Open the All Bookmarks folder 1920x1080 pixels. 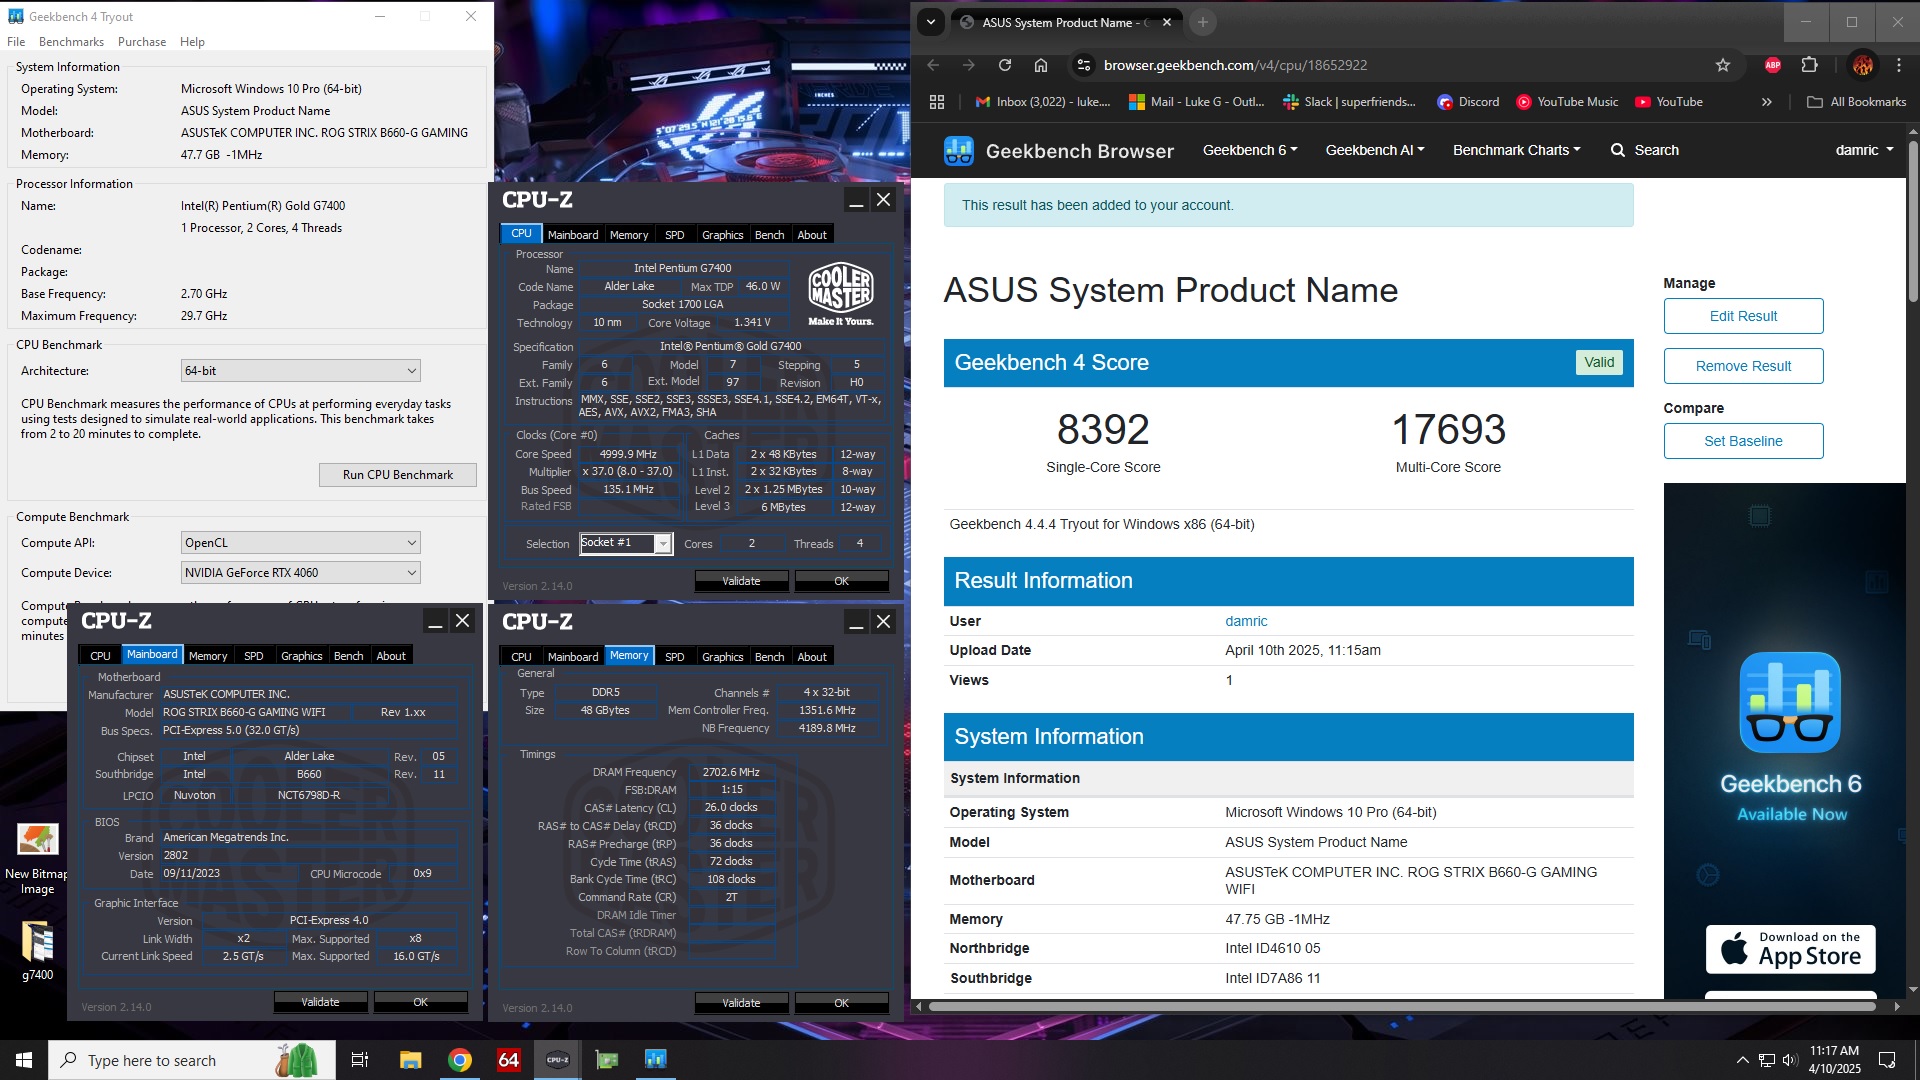pyautogui.click(x=1857, y=102)
